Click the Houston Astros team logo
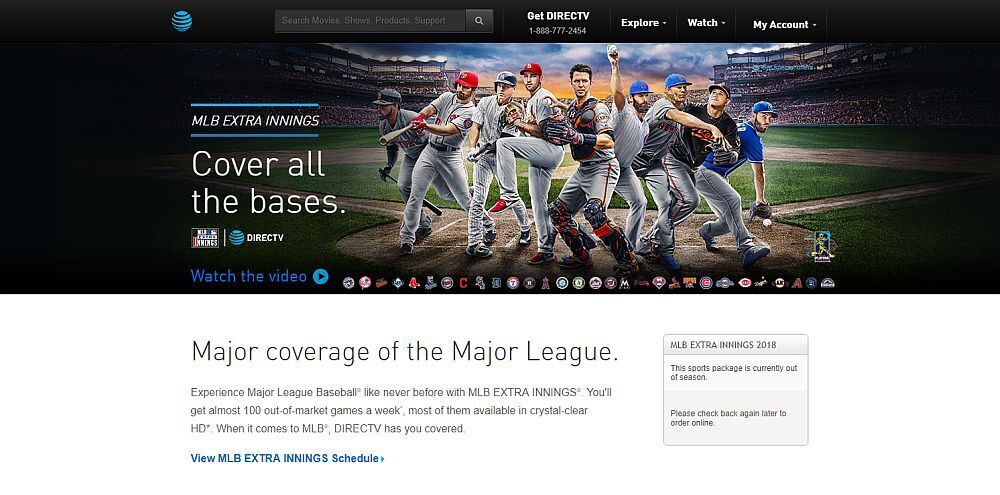Image resolution: width=1000 pixels, height=495 pixels. [x=529, y=283]
